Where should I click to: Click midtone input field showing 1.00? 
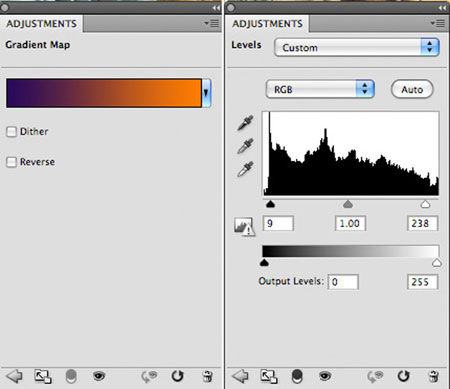click(x=350, y=223)
